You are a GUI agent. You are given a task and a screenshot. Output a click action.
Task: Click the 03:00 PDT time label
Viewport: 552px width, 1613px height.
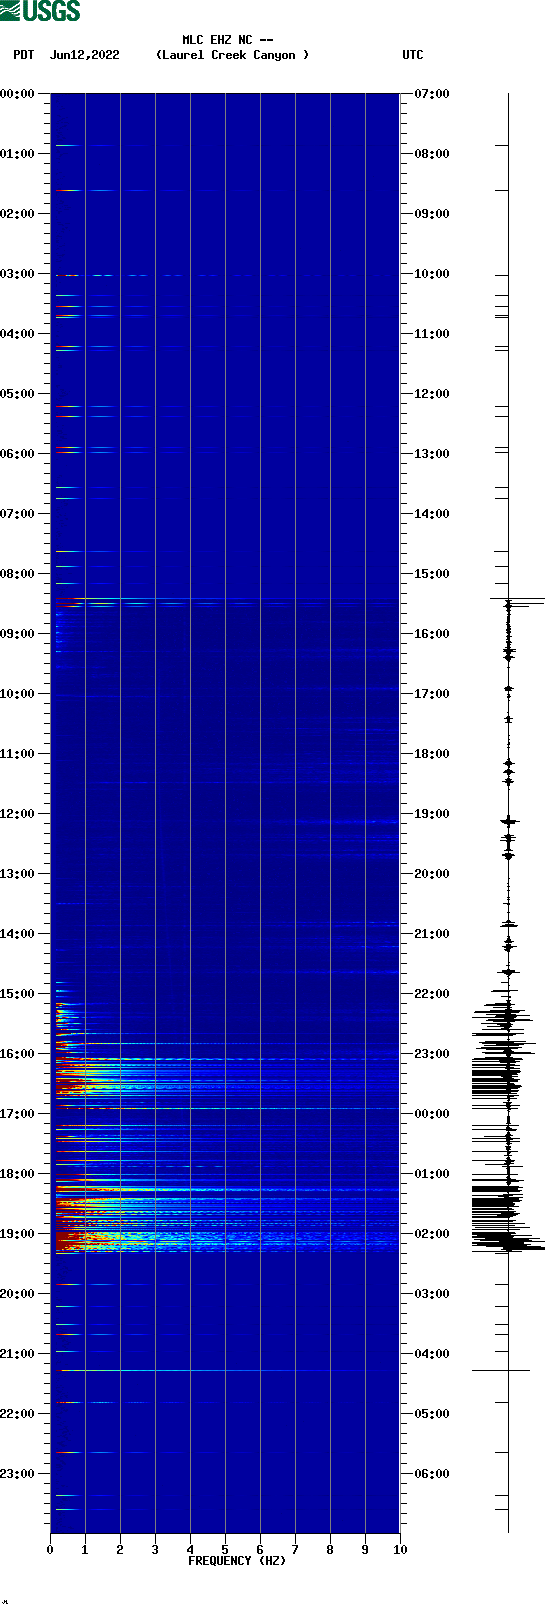(18, 274)
